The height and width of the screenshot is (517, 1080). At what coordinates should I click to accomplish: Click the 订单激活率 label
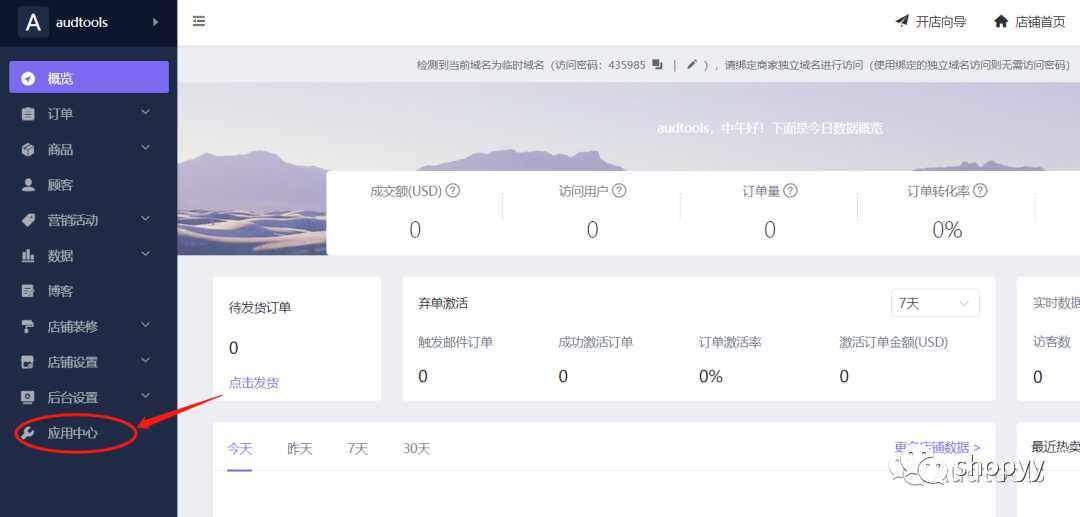click(x=730, y=342)
